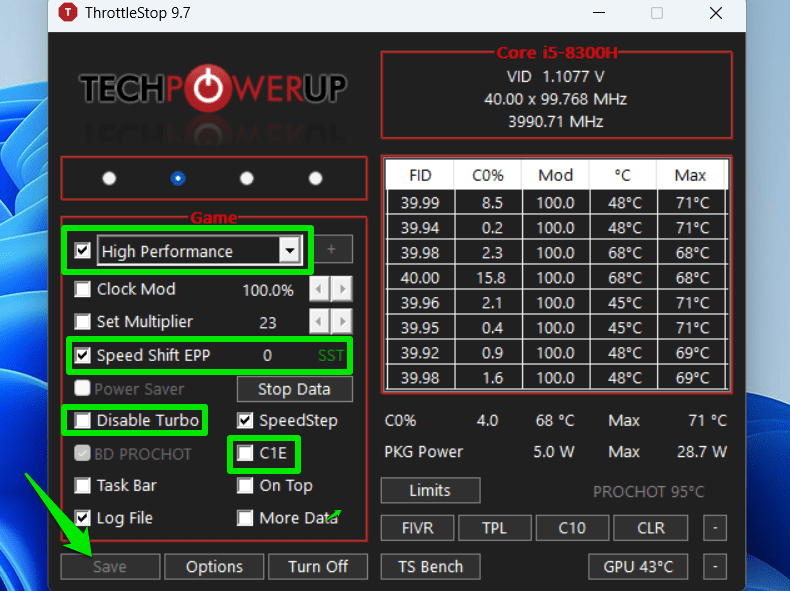Screen dimensions: 790x591
Task: Open the Limits button
Action: click(x=431, y=490)
